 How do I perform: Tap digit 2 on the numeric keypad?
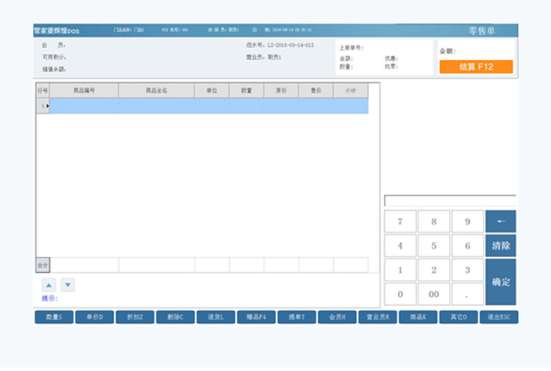tap(434, 270)
